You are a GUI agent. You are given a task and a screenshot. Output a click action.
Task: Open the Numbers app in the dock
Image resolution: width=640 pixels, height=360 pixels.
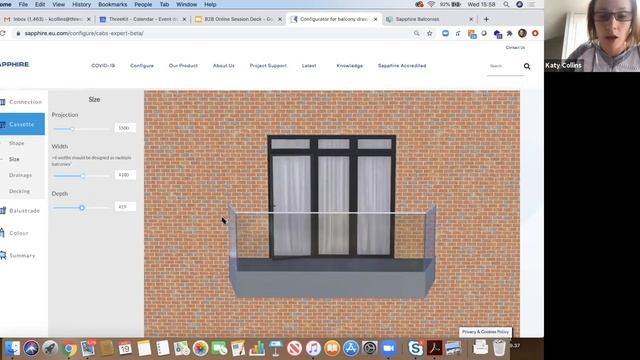[x=257, y=348]
